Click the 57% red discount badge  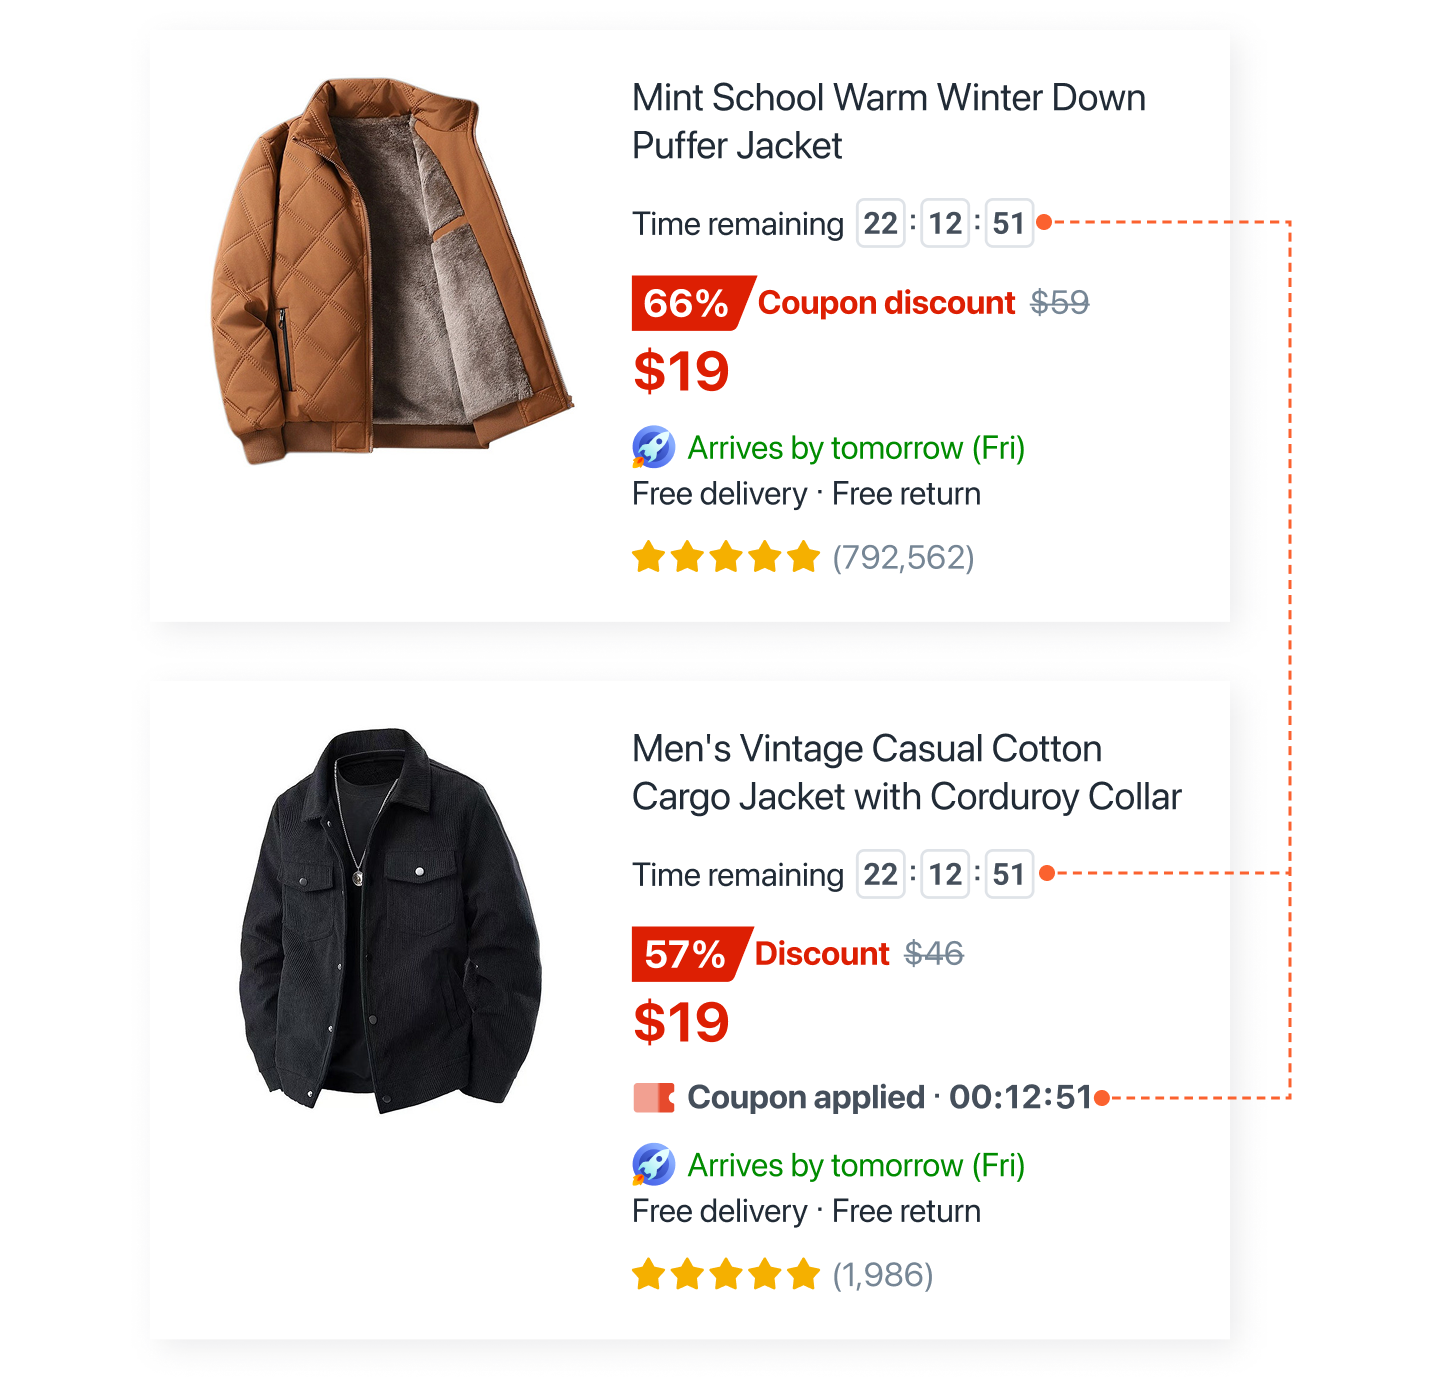tap(690, 954)
